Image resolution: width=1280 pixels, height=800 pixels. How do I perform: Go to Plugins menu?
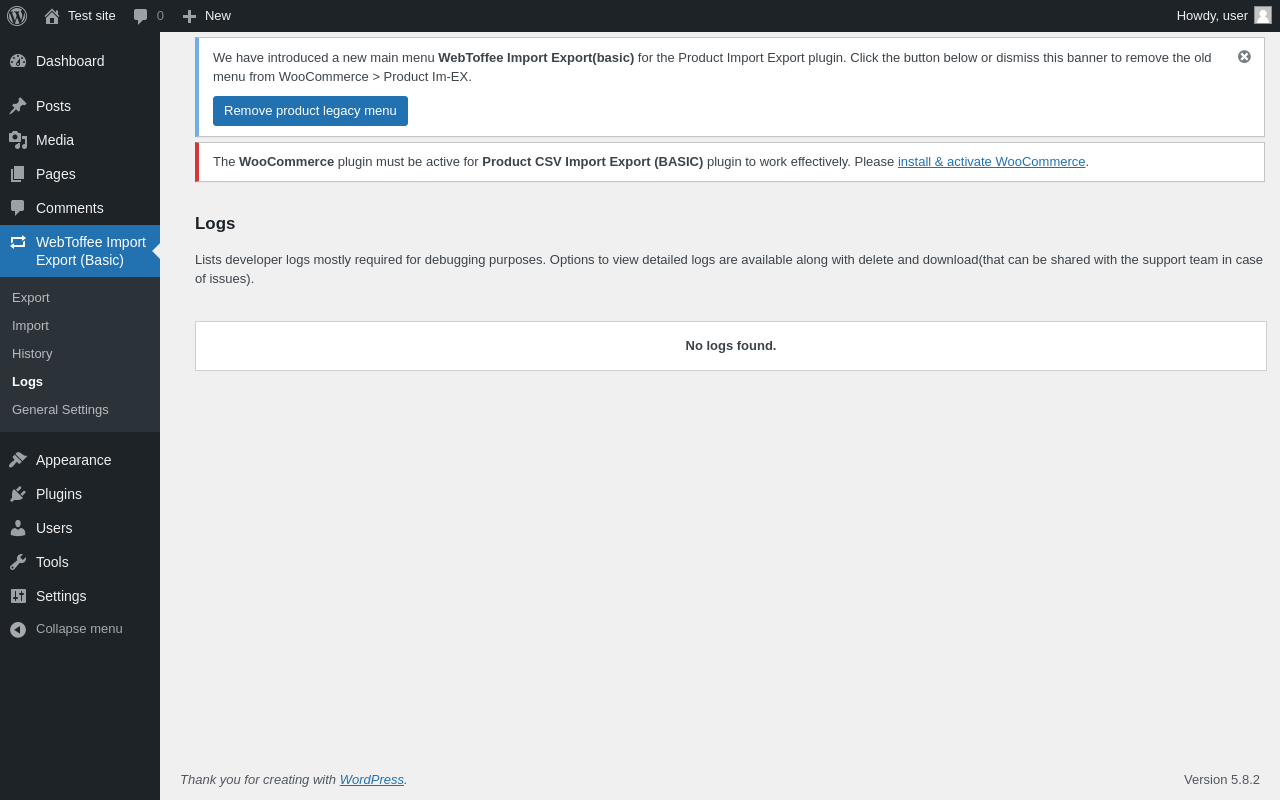tap(80, 494)
